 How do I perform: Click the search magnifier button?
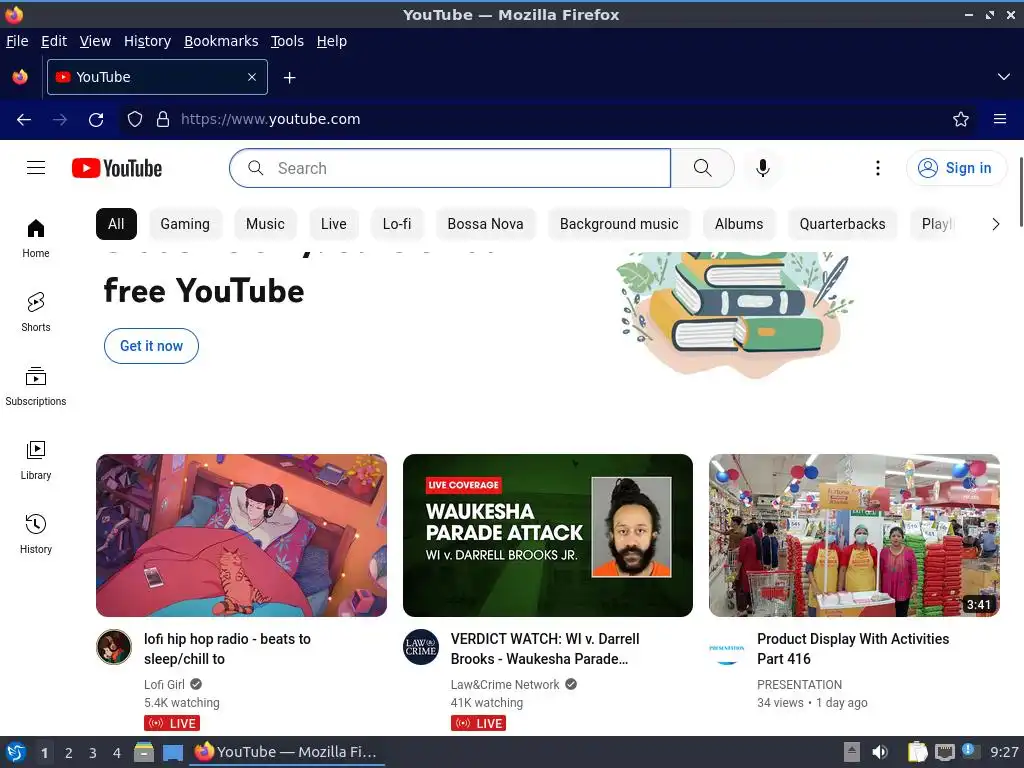[x=703, y=168]
